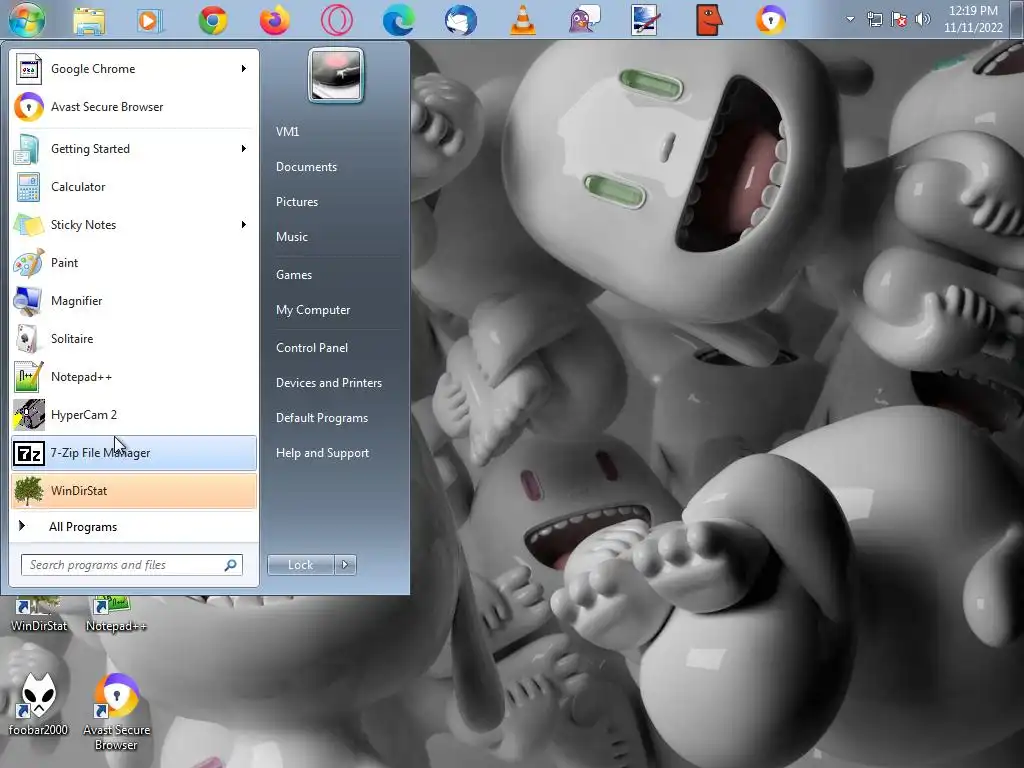The image size is (1024, 768).
Task: Open Documents from the right pane
Action: [306, 167]
